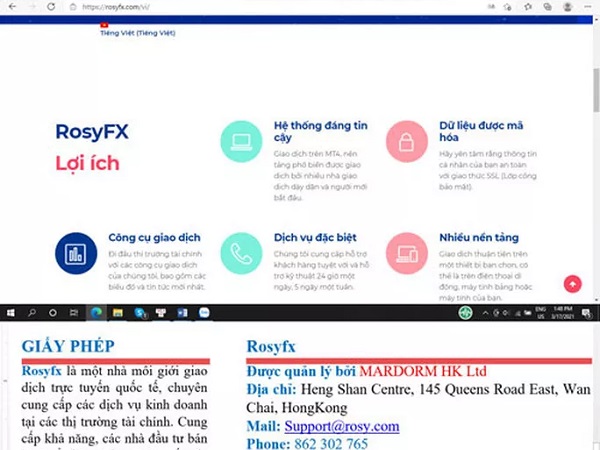Image resolution: width=600 pixels, height=450 pixels.
Task: Open Skype from the taskbar
Action: 140,313
